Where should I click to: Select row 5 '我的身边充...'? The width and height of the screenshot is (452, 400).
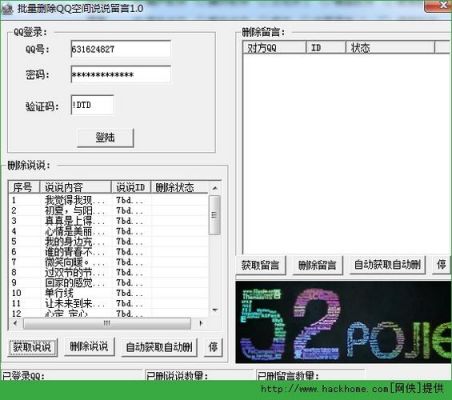click(109, 241)
